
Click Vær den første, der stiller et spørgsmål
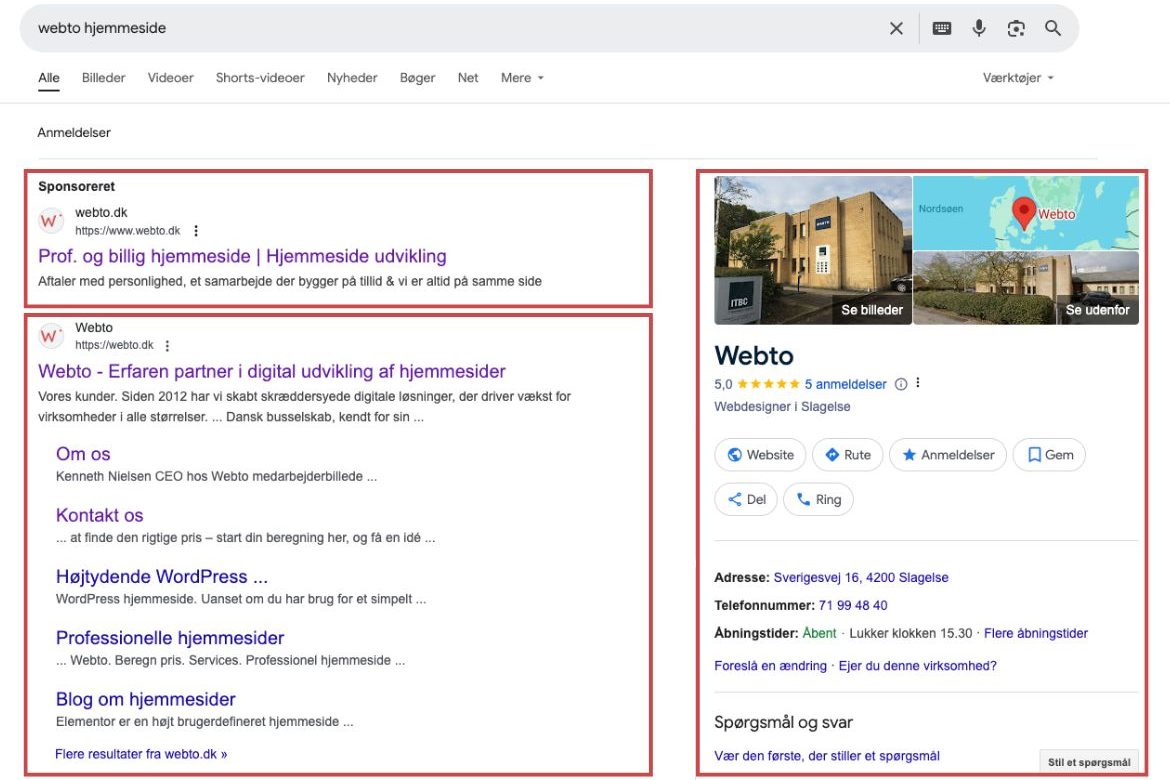pos(827,755)
